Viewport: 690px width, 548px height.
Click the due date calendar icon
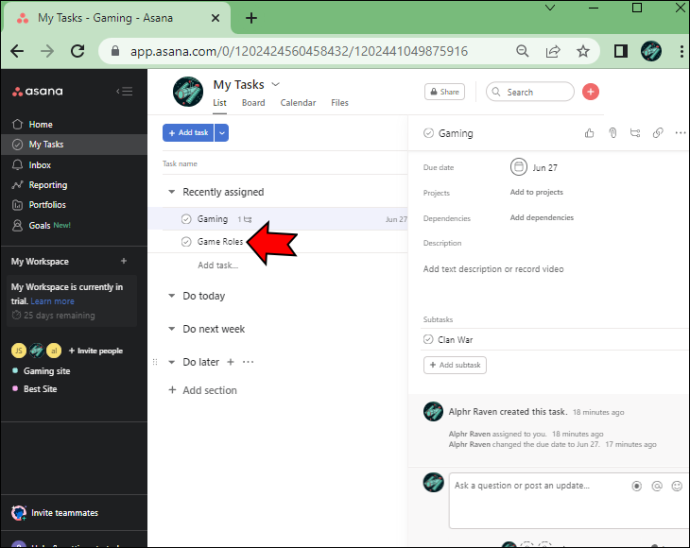click(x=518, y=167)
